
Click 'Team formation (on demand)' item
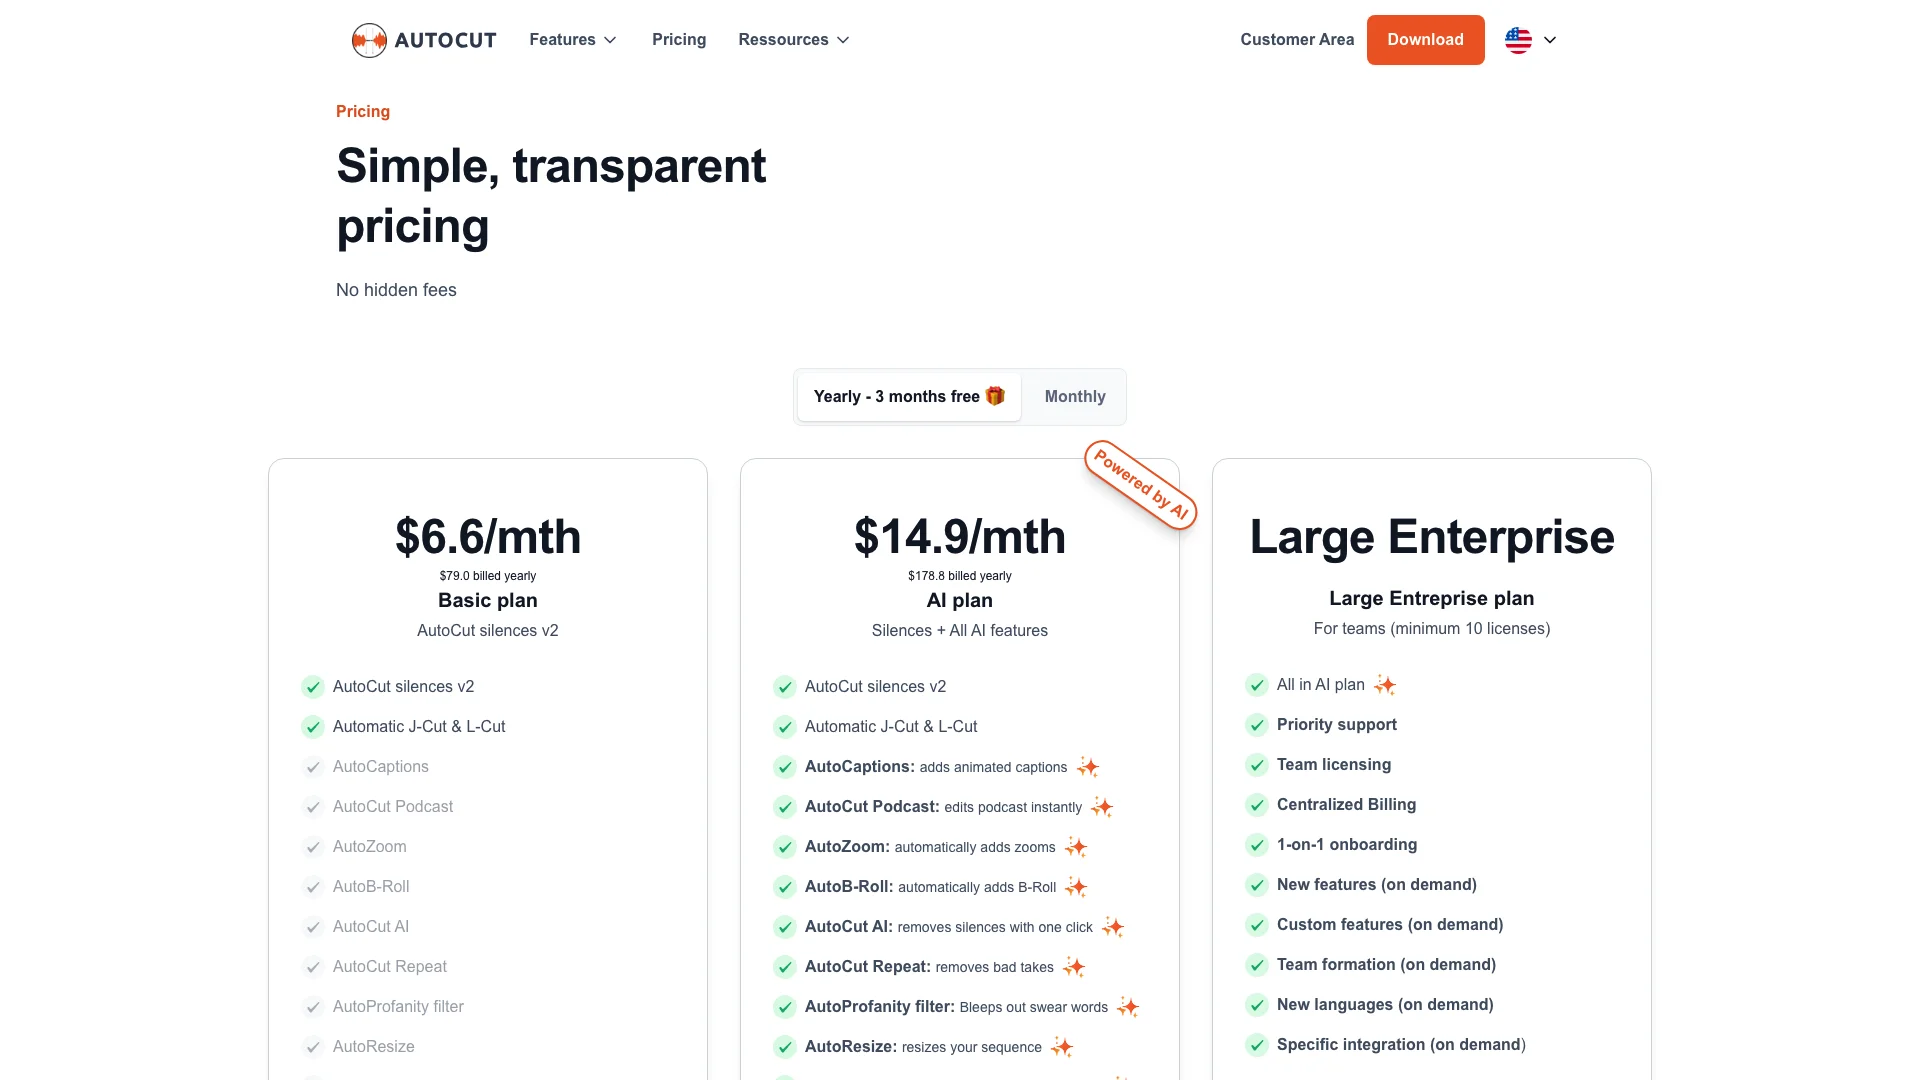click(x=1386, y=965)
